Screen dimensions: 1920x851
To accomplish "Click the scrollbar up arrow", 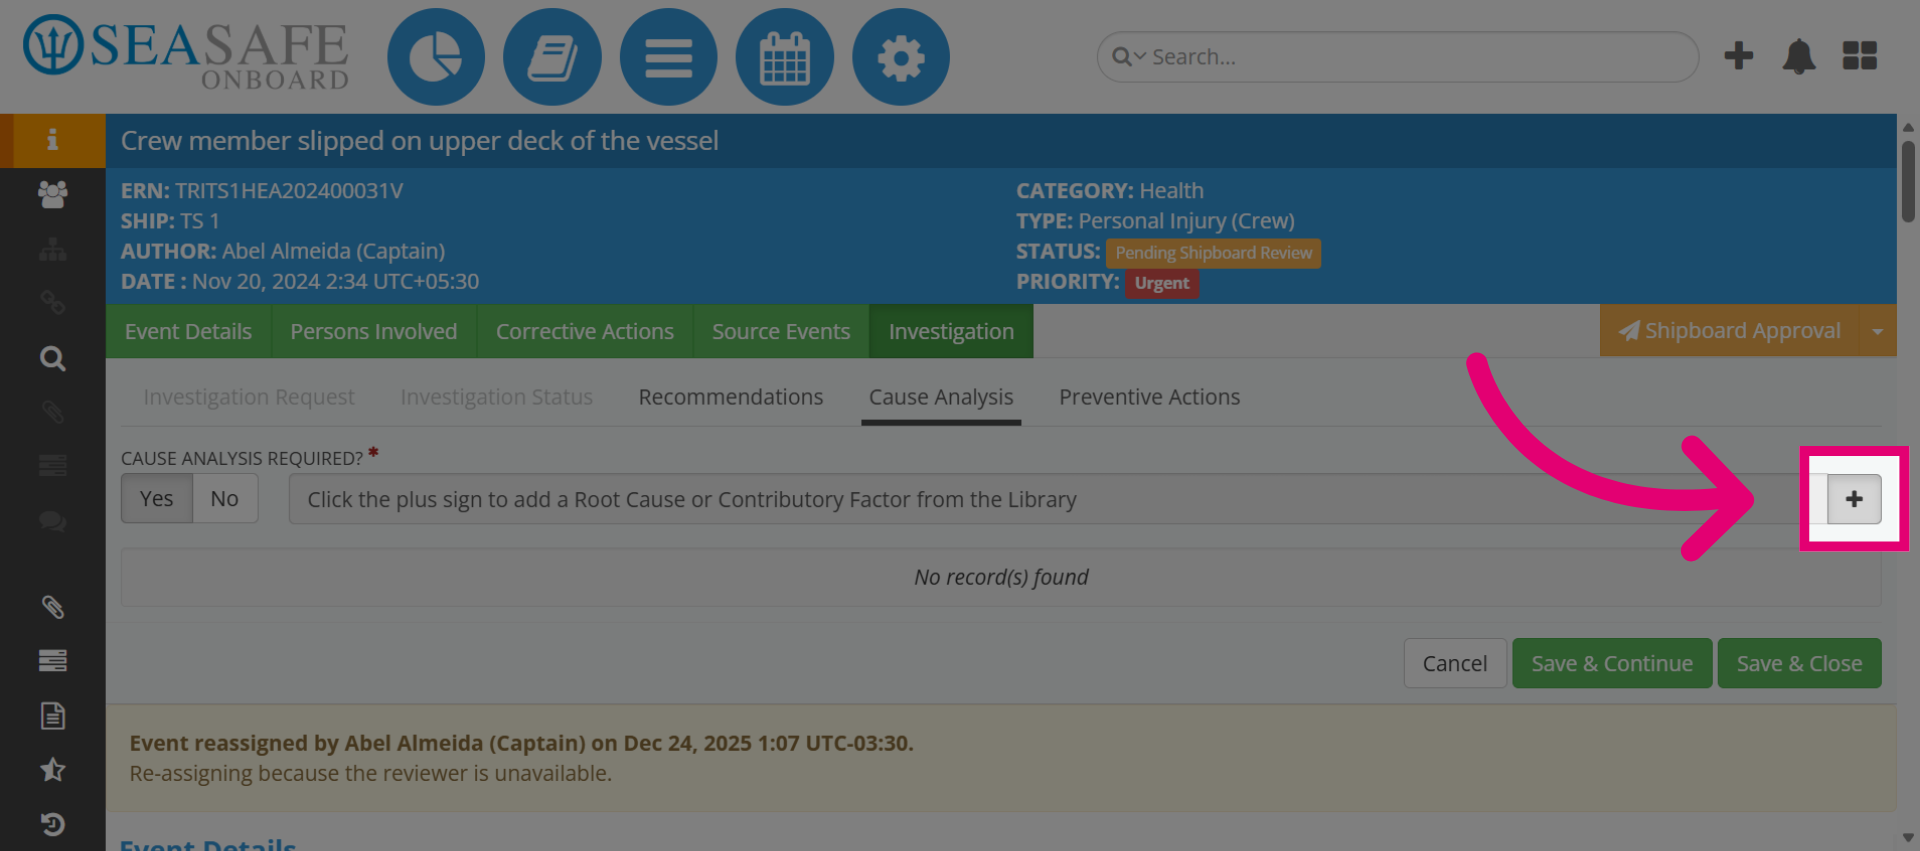I will click(x=1908, y=127).
